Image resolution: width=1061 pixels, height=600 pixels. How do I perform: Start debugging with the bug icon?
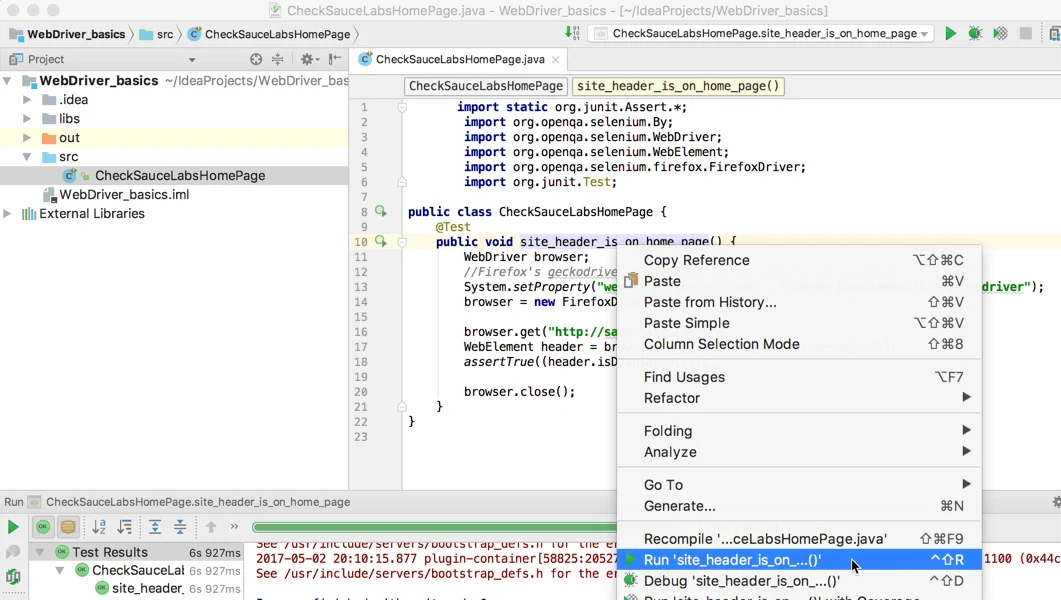coord(974,33)
